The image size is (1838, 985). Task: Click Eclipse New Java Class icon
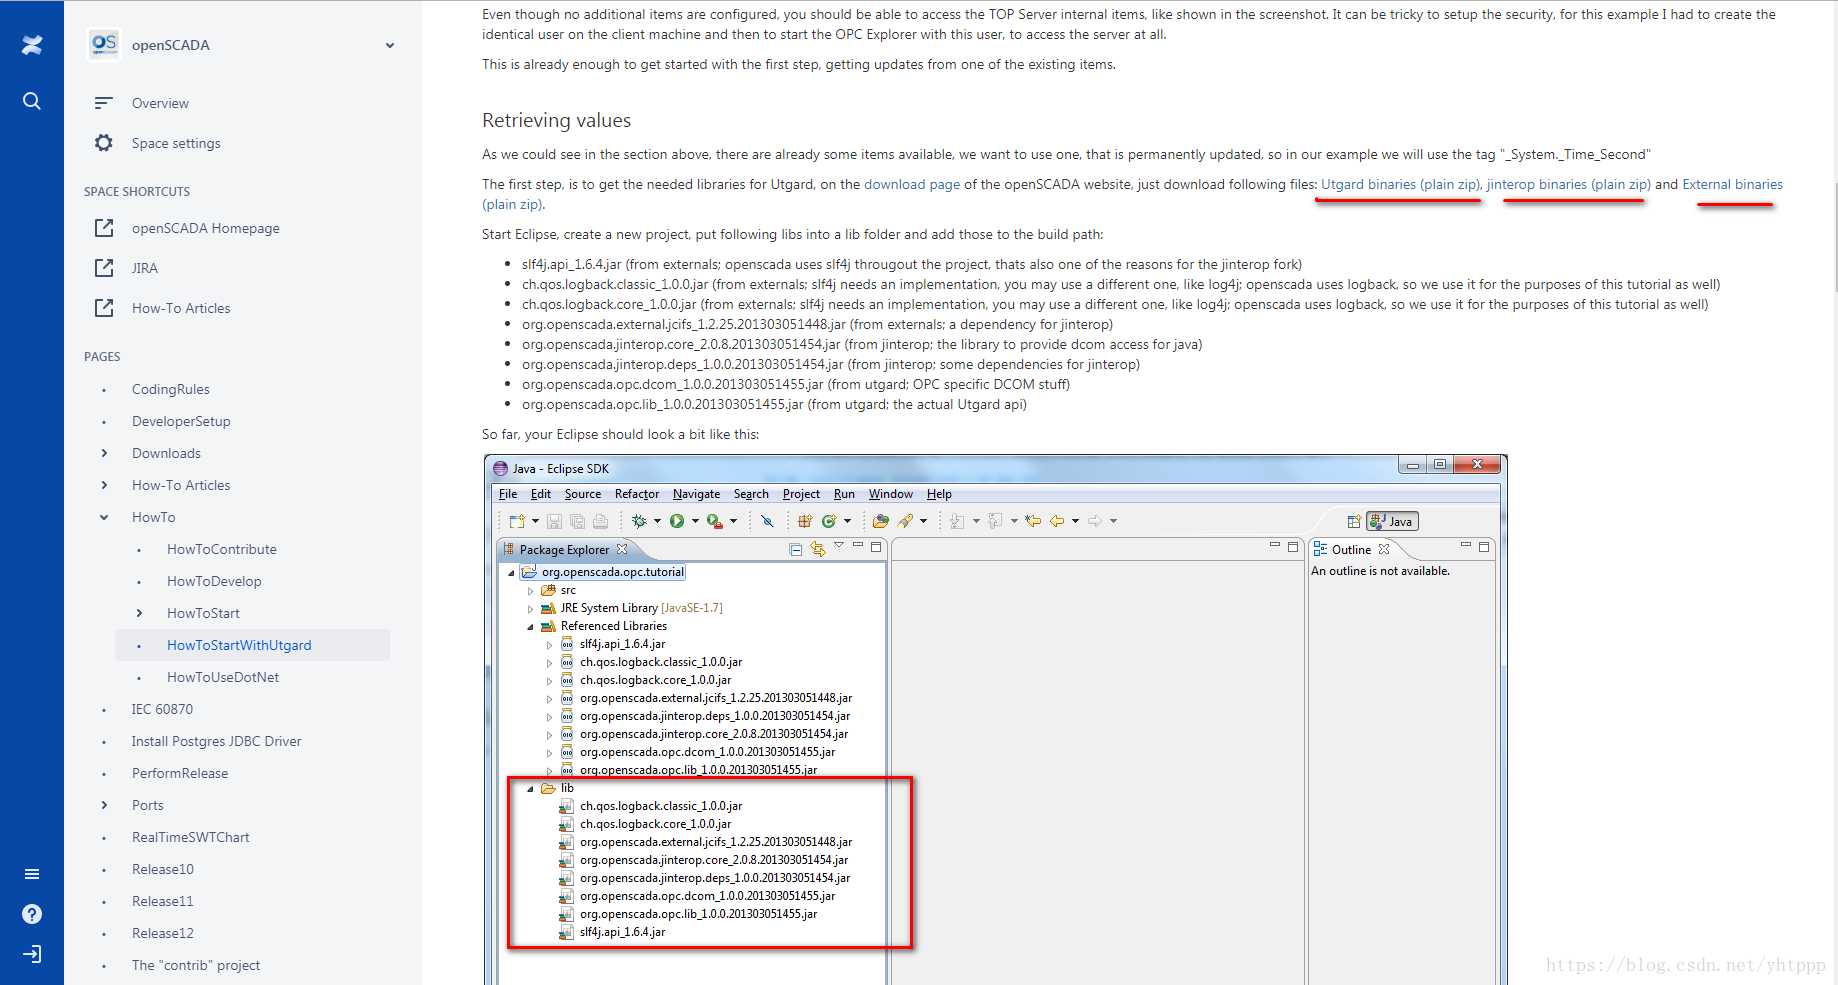tap(829, 521)
